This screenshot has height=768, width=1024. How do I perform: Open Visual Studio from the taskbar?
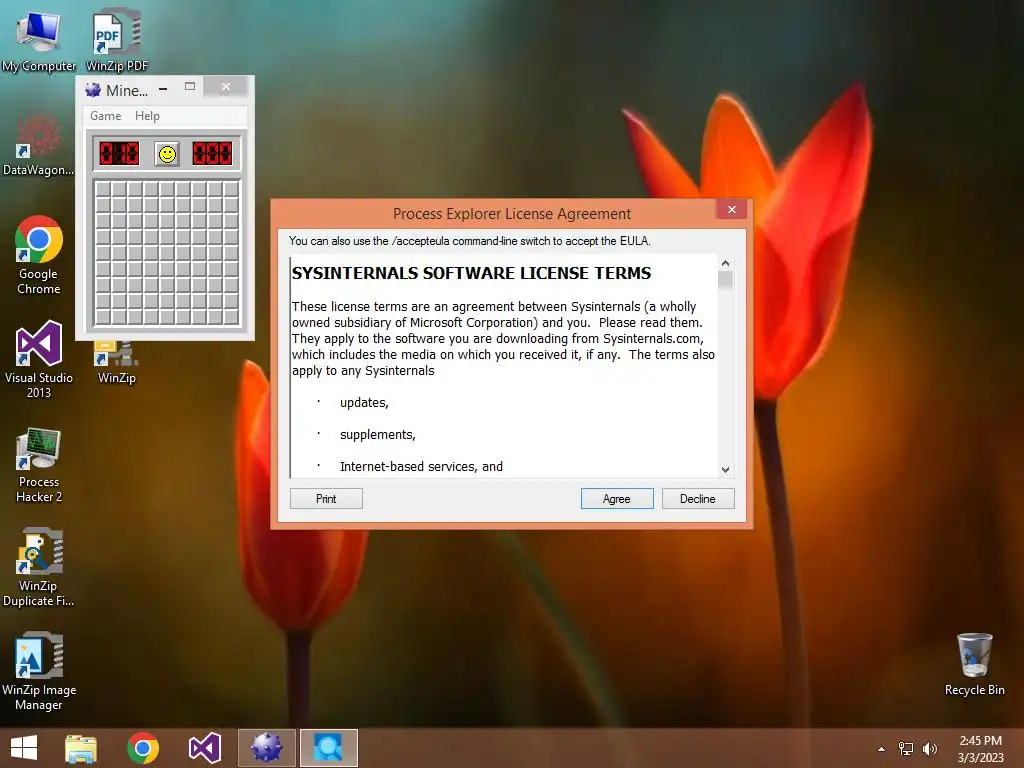pyautogui.click(x=204, y=748)
